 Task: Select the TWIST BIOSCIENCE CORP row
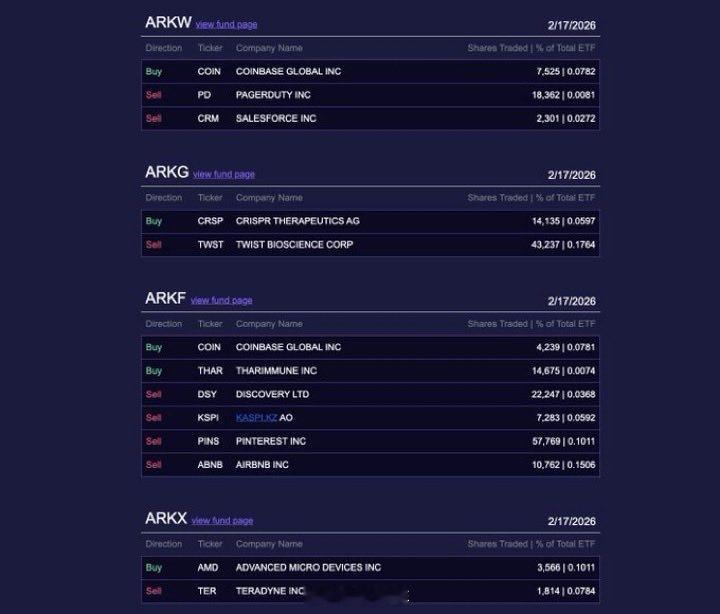point(371,245)
